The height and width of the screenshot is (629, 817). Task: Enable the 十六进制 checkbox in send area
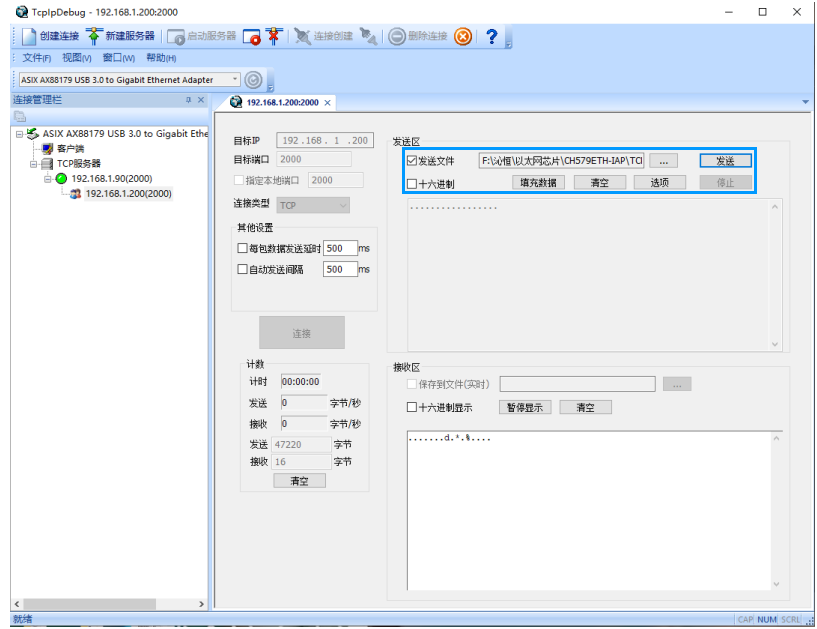point(412,184)
